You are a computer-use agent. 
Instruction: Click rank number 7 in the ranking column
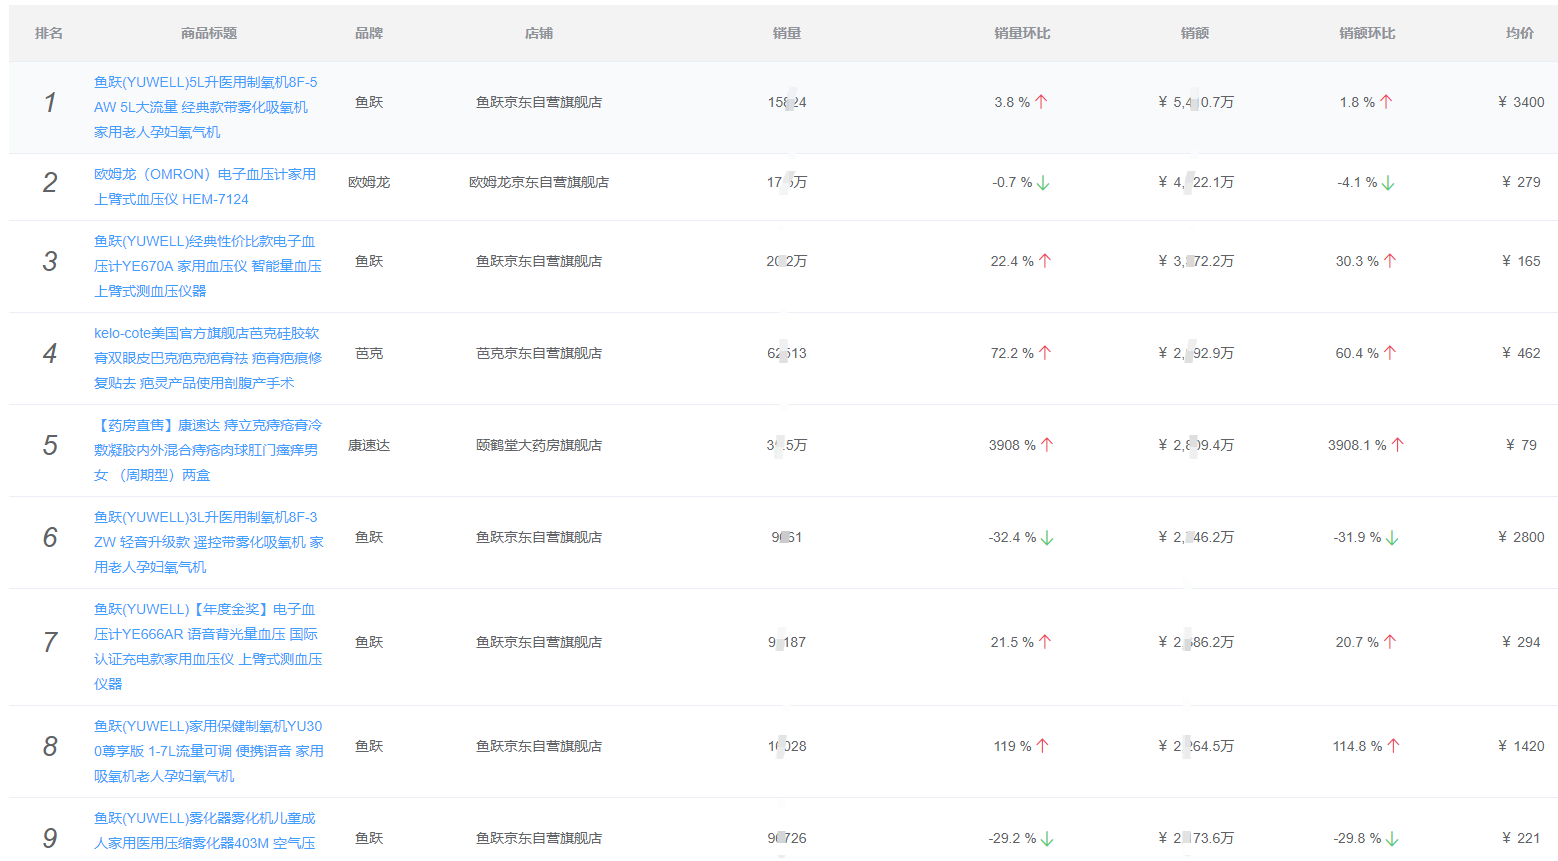coord(50,642)
